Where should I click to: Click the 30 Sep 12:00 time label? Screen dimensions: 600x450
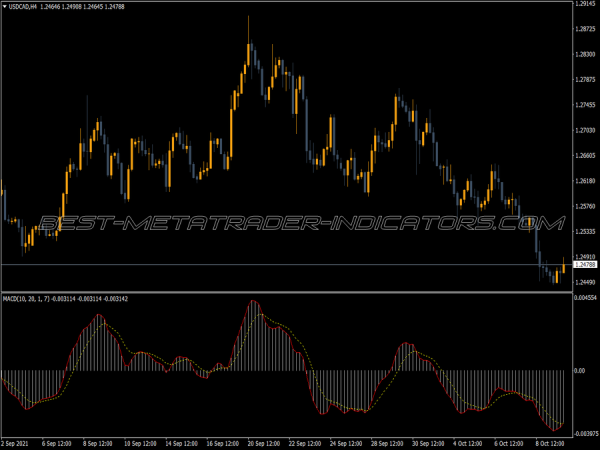point(429,443)
